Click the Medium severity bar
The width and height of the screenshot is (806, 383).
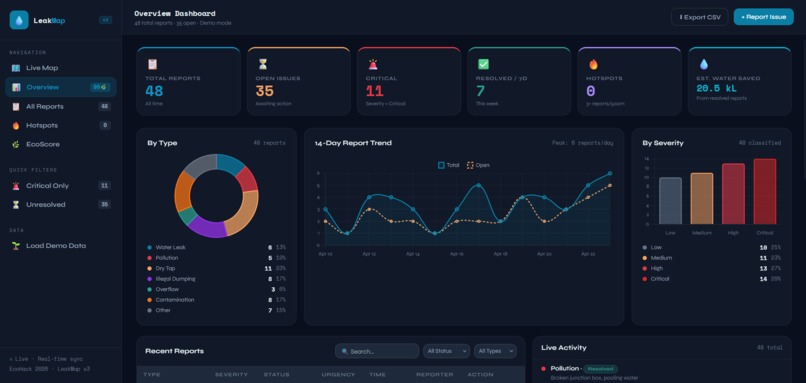point(702,198)
